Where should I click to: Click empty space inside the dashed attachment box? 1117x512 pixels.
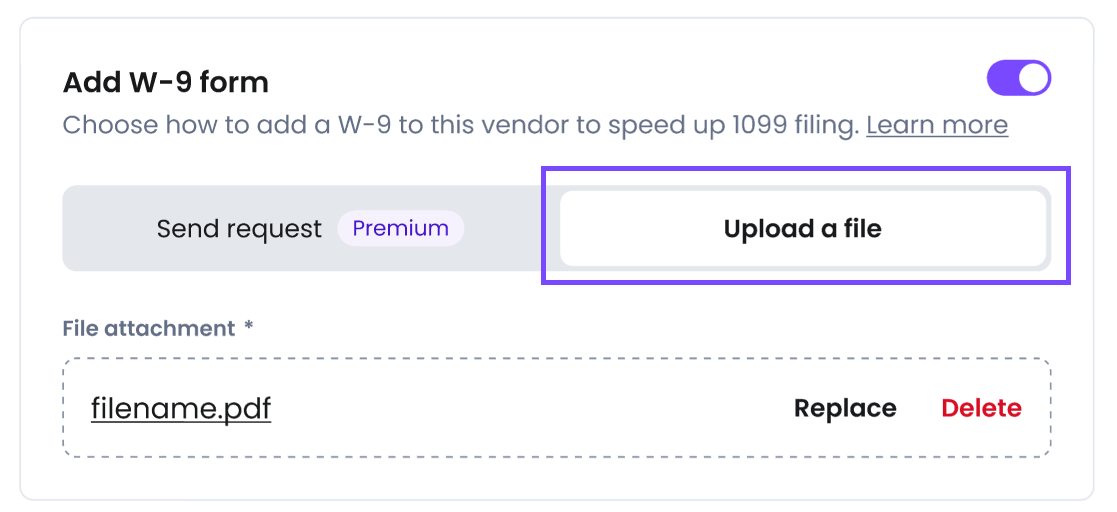click(530, 408)
